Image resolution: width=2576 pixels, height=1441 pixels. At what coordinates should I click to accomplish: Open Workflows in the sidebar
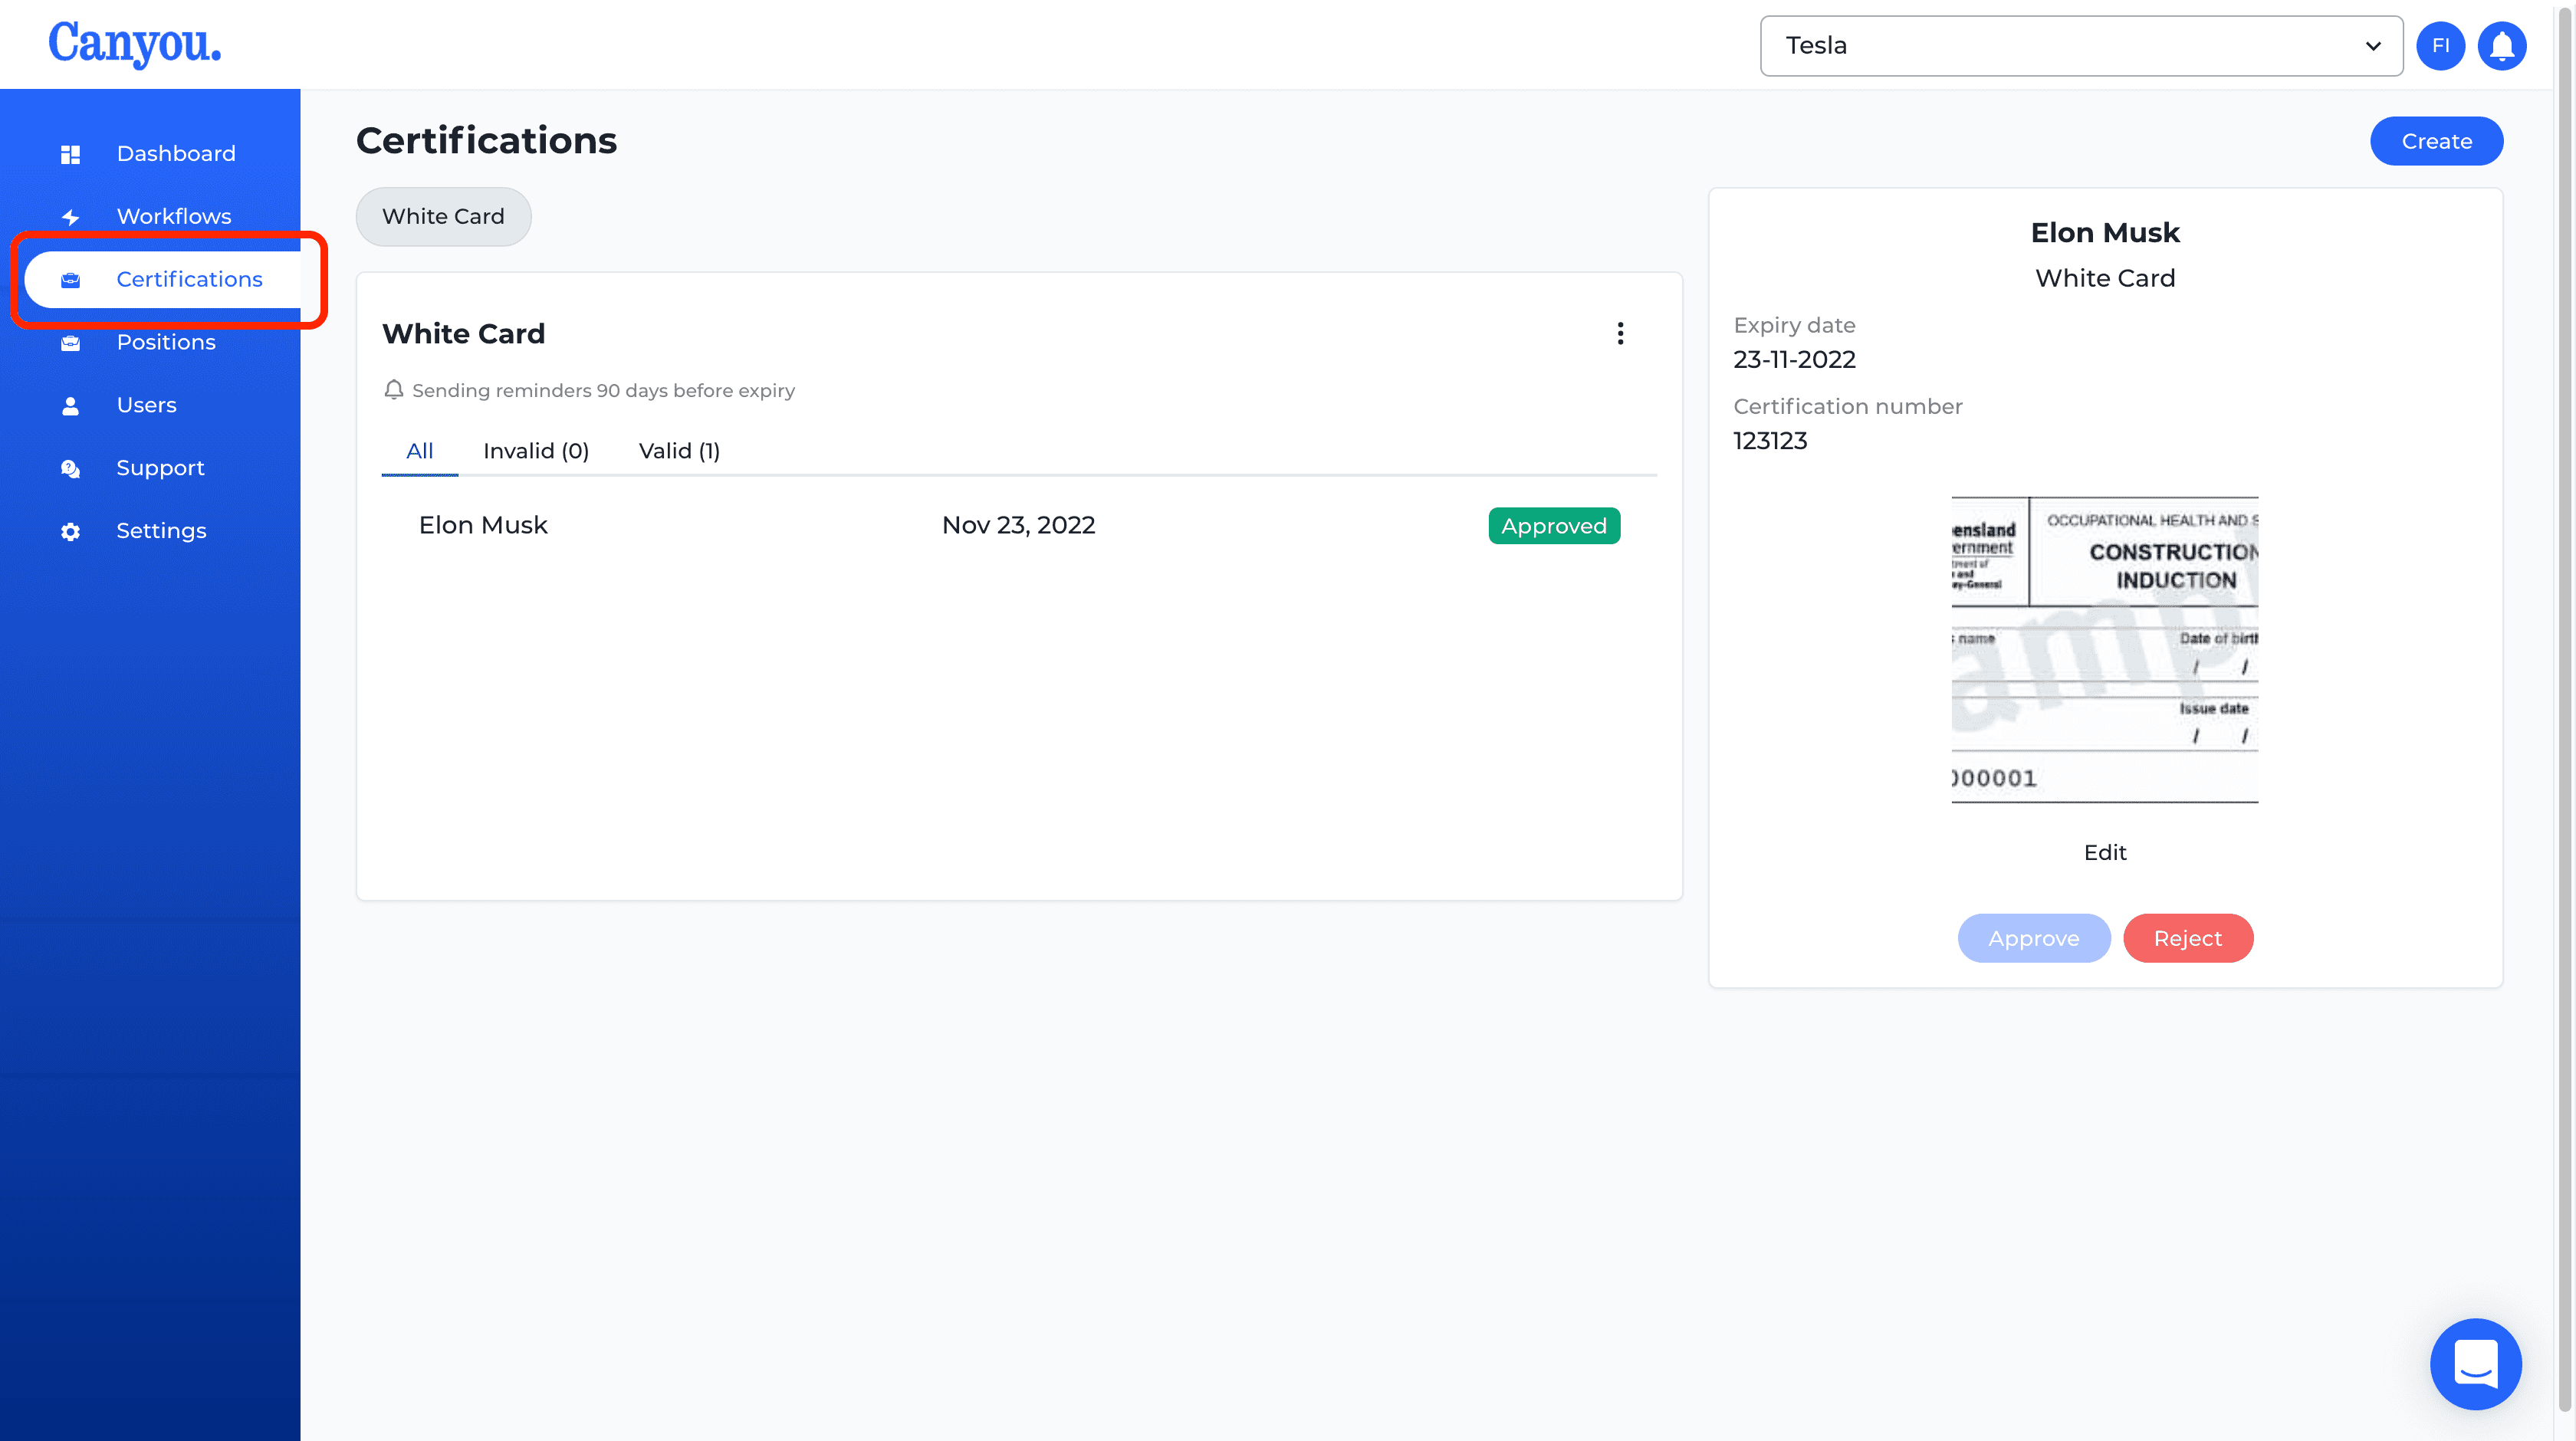tap(173, 217)
